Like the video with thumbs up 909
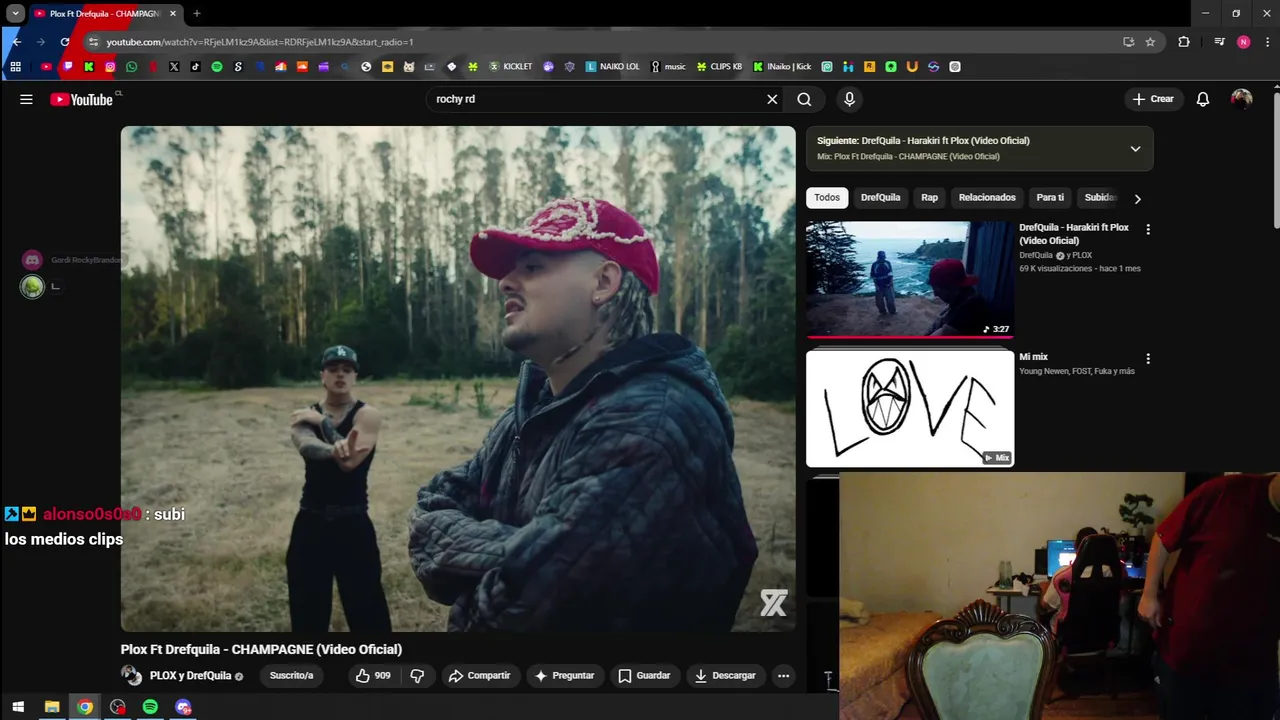Screen dimensions: 1280x720 [x=373, y=676]
